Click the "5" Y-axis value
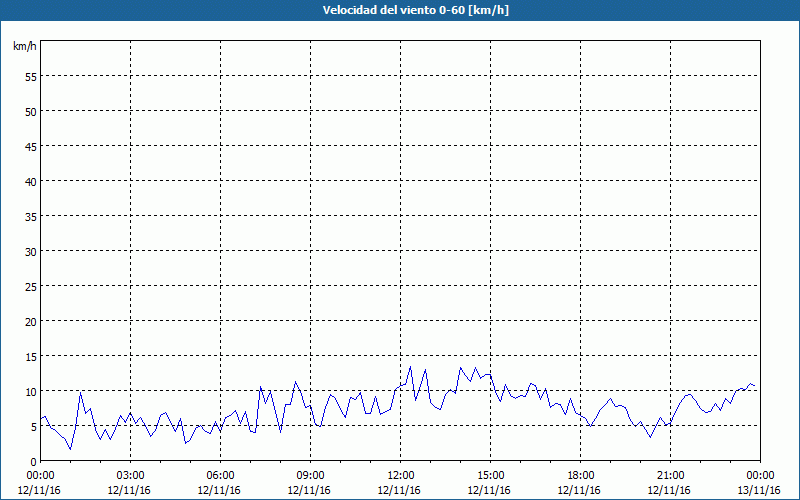The image size is (800, 500). pyautogui.click(x=34, y=427)
